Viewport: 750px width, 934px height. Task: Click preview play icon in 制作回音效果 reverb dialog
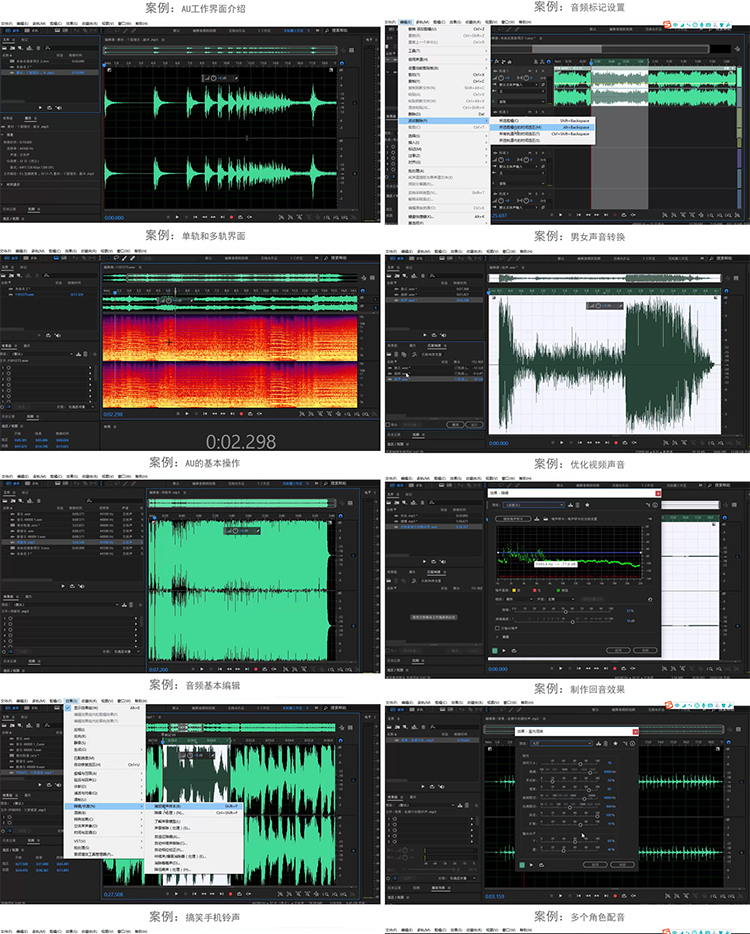tap(531, 865)
